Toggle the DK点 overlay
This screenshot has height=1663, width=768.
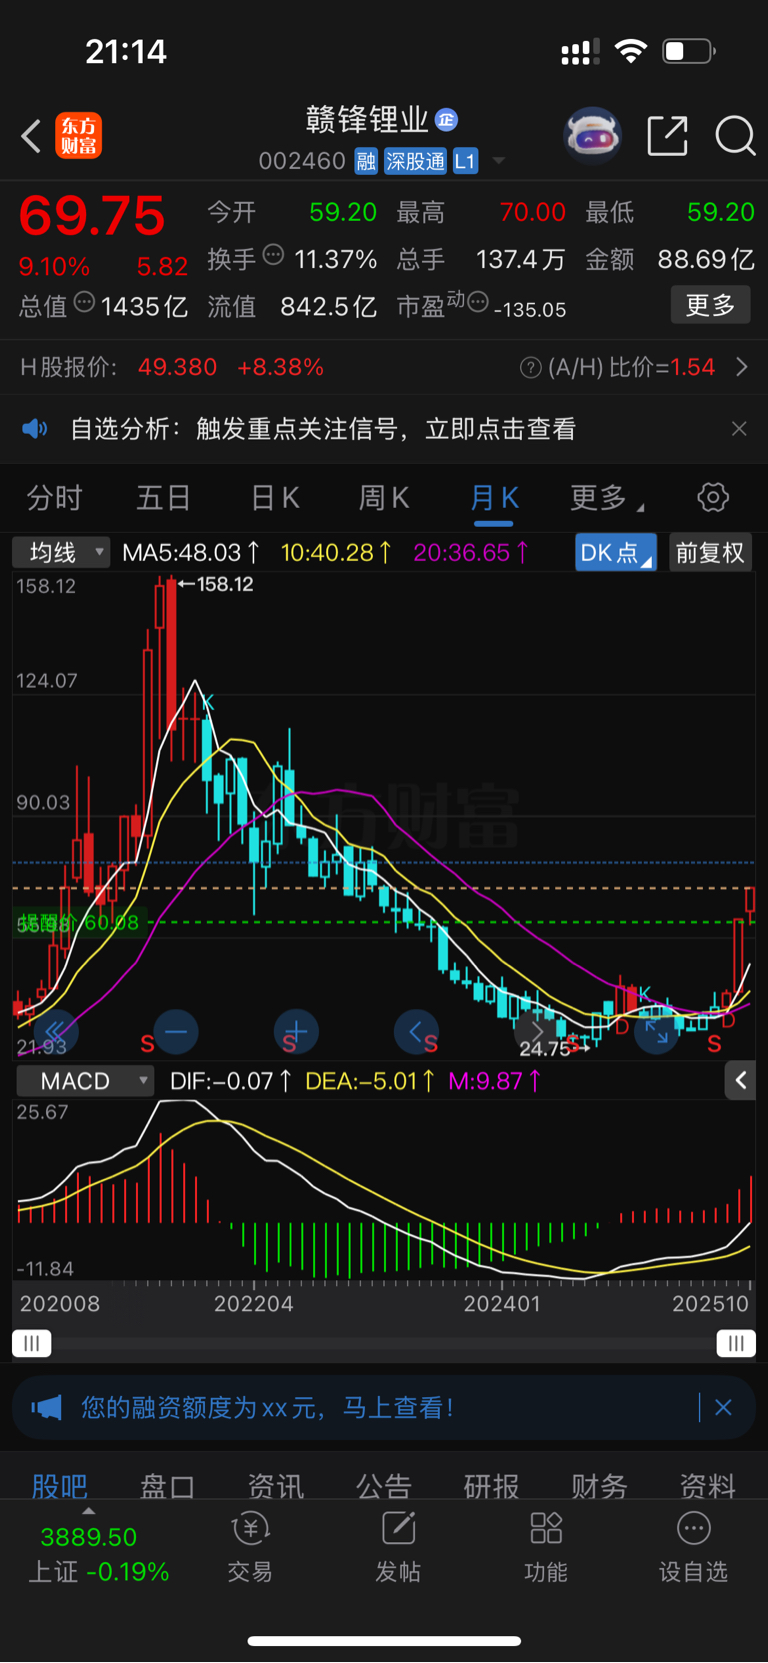pos(616,552)
